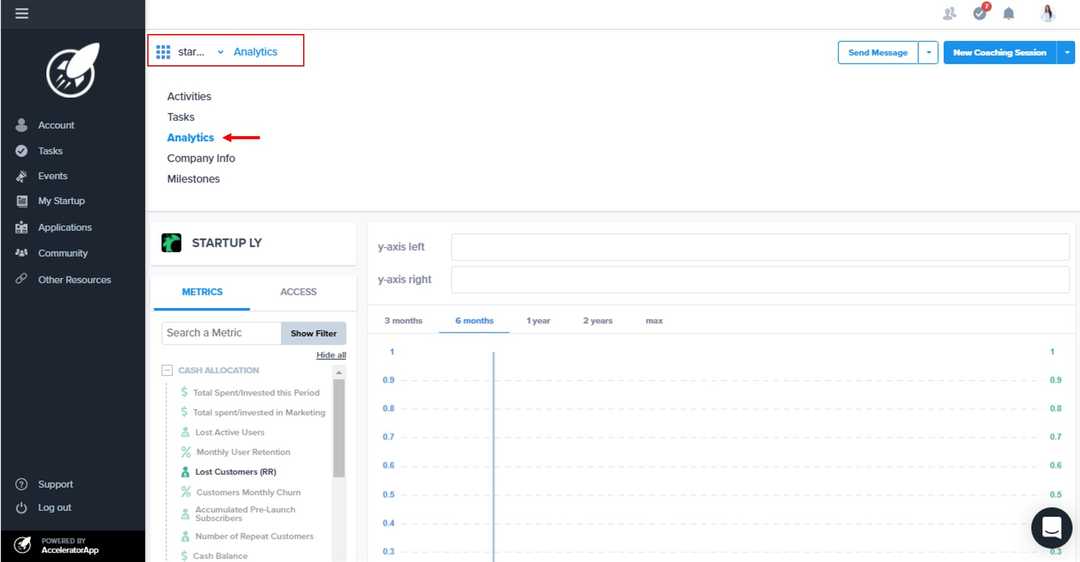This screenshot has height=562, width=1080.
Task: Open the y-axis right selector
Action: 760,280
